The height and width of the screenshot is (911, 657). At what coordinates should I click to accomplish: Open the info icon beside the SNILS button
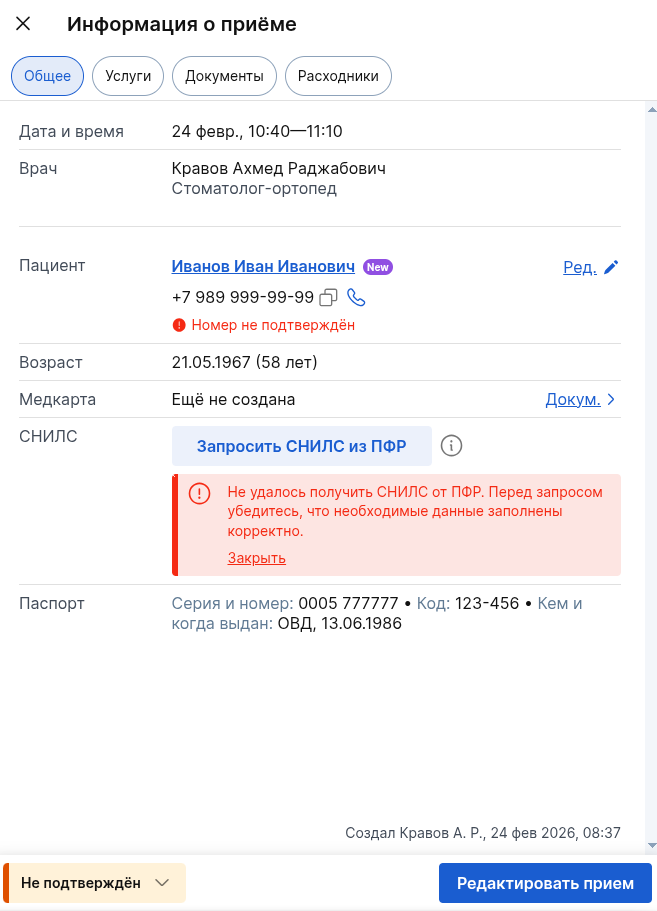[451, 445]
